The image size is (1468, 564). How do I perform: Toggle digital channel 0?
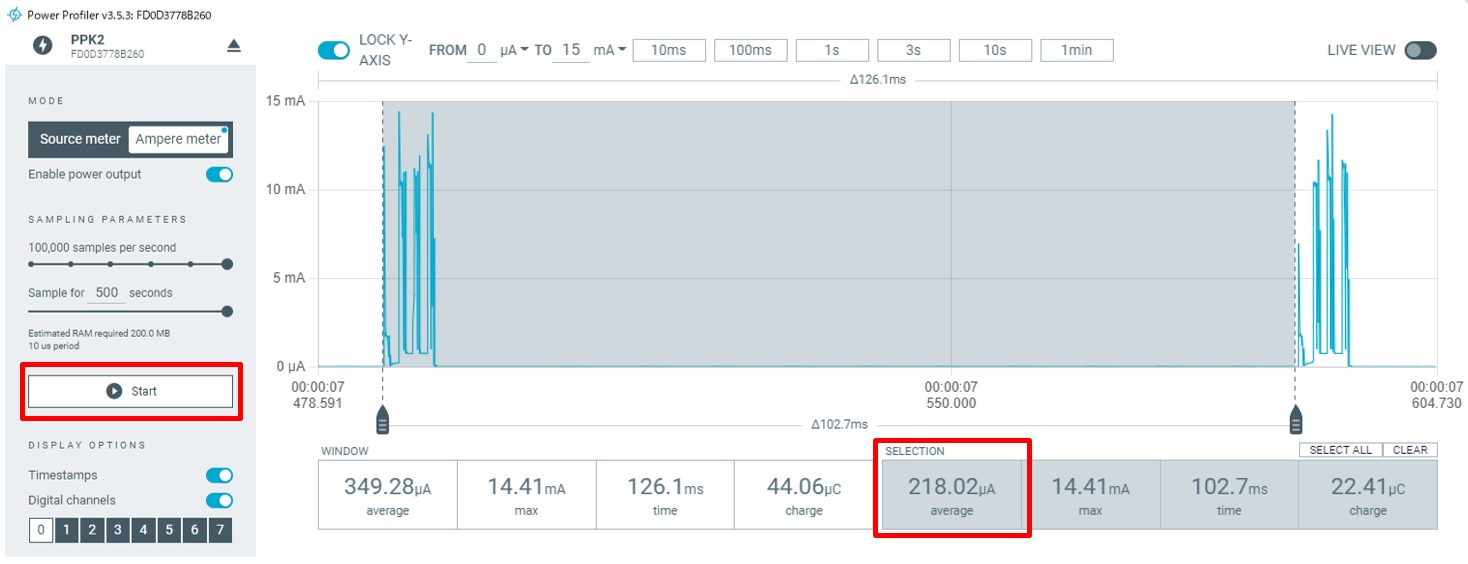pos(41,530)
